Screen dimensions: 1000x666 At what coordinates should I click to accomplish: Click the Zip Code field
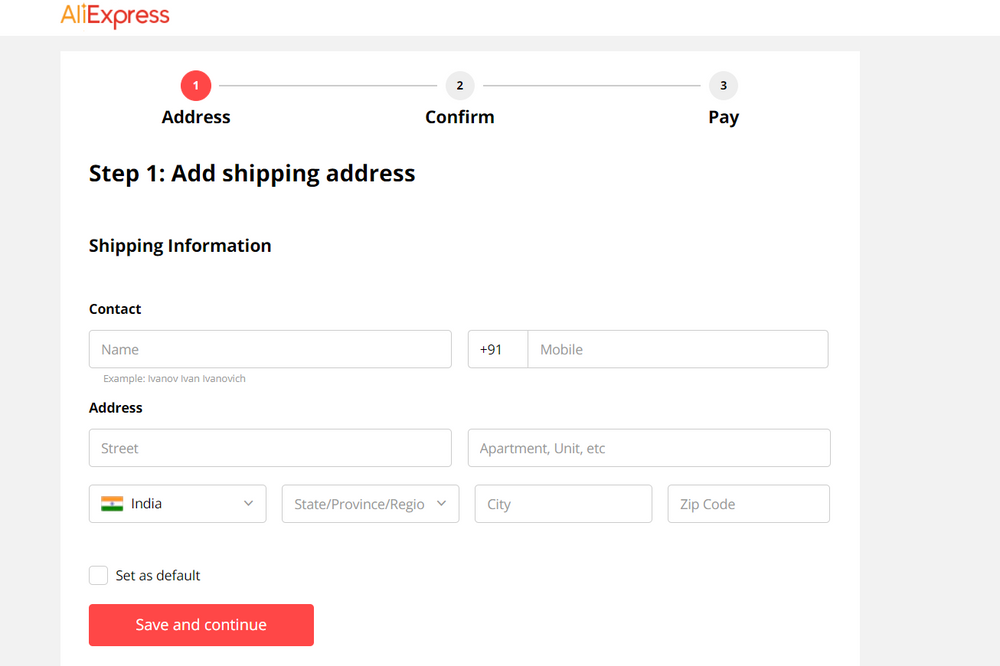pos(748,503)
